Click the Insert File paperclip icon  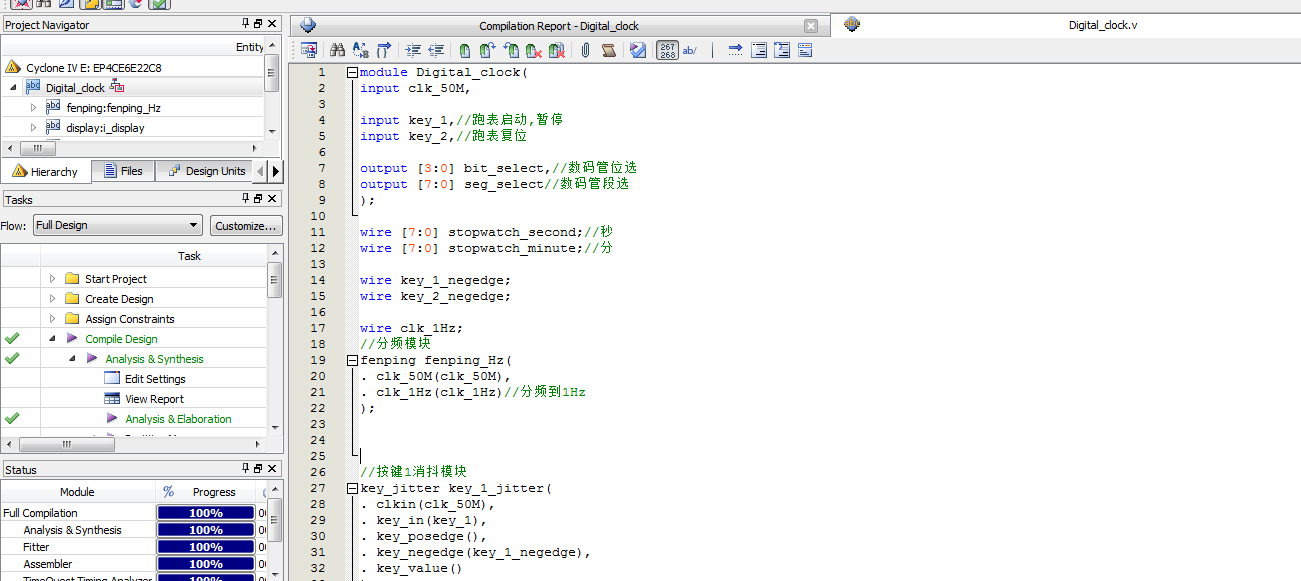click(x=585, y=50)
